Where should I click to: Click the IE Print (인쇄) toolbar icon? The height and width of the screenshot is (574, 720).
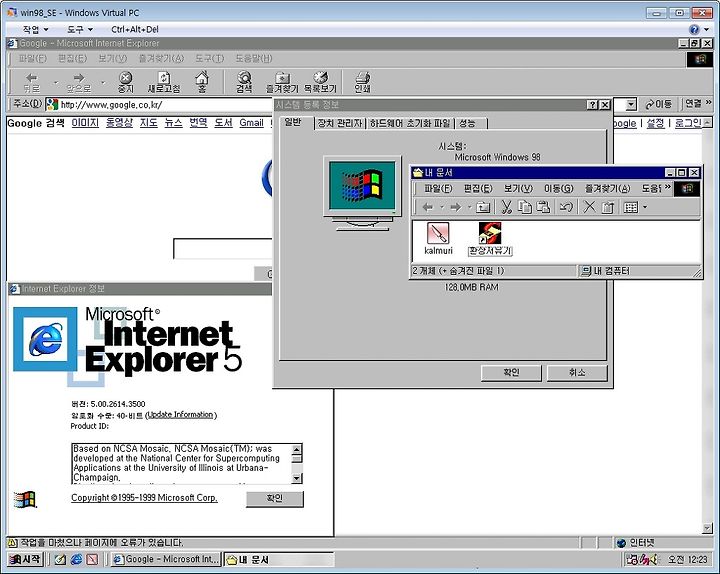[362, 82]
